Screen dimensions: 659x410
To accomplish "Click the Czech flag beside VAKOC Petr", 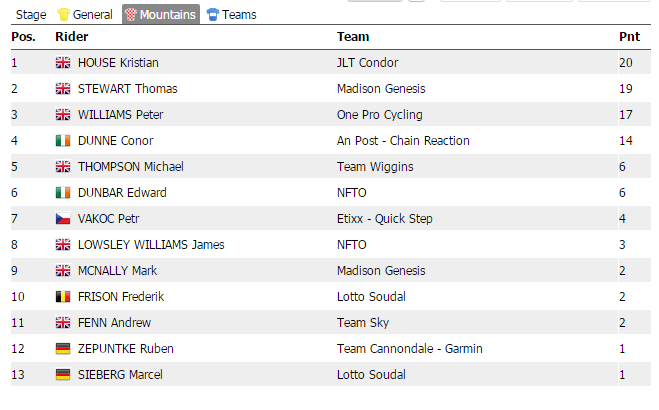I will coord(62,219).
